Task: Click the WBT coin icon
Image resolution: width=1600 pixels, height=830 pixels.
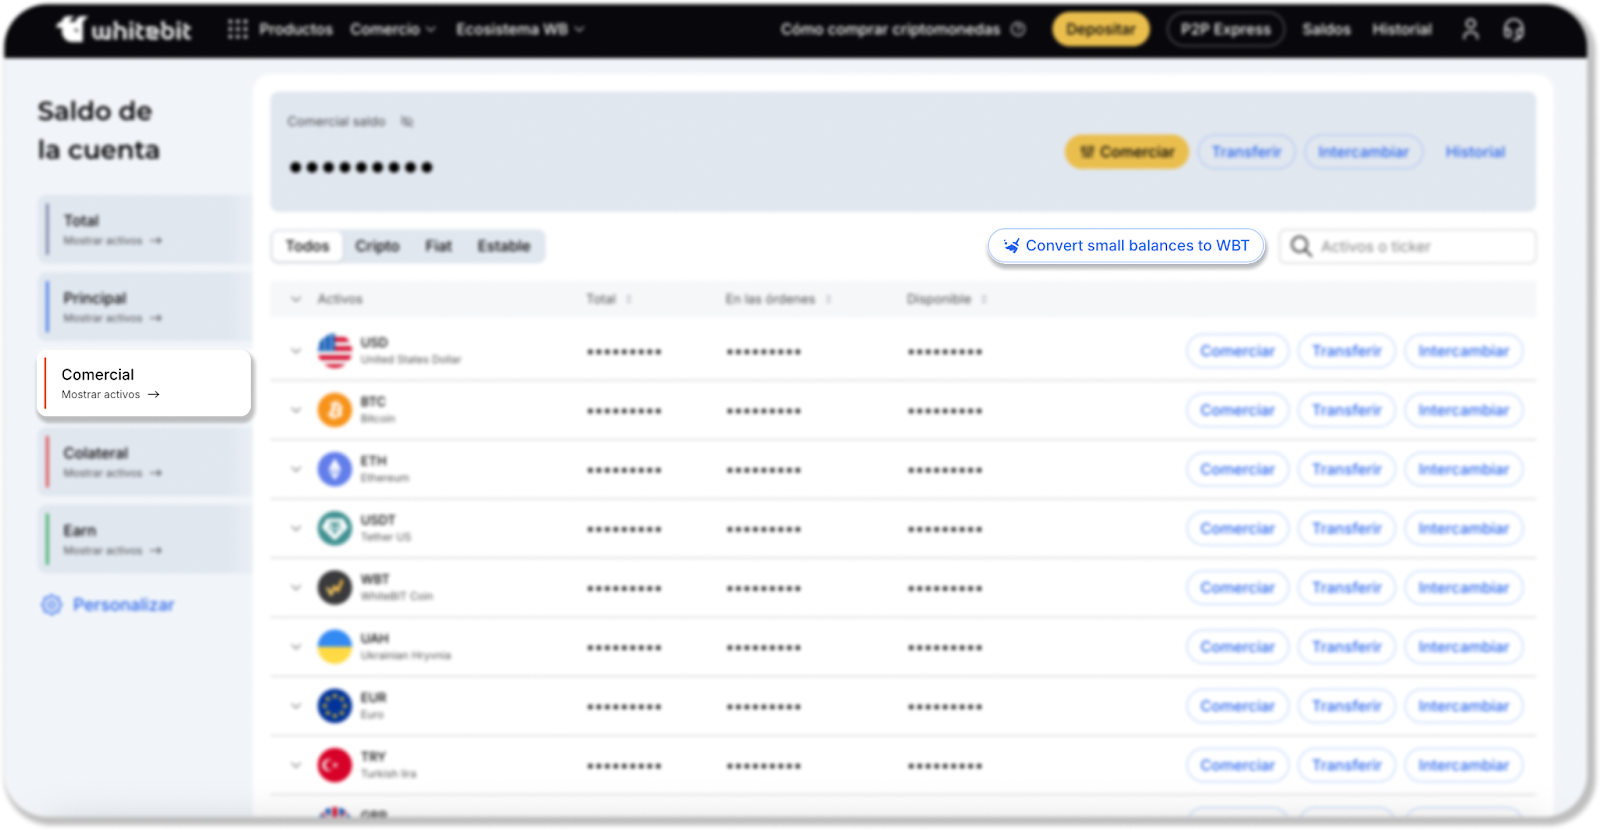Action: [x=334, y=587]
